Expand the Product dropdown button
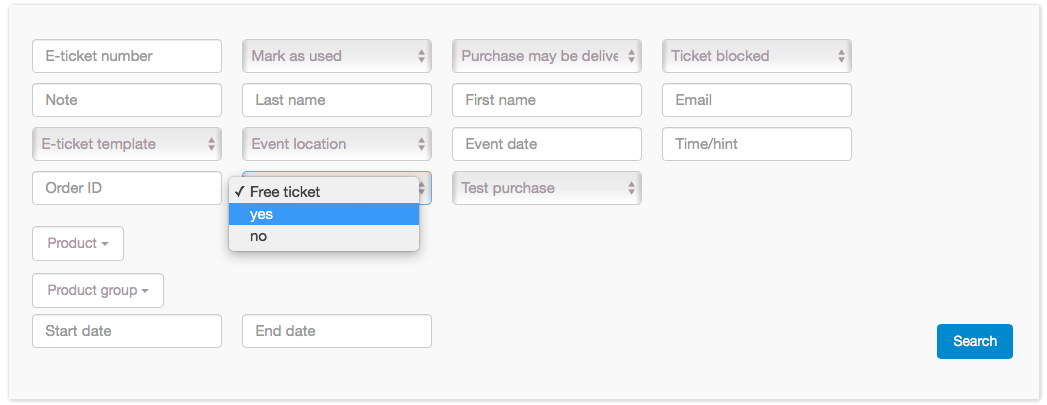Image resolution: width=1047 pixels, height=405 pixels. [78, 243]
